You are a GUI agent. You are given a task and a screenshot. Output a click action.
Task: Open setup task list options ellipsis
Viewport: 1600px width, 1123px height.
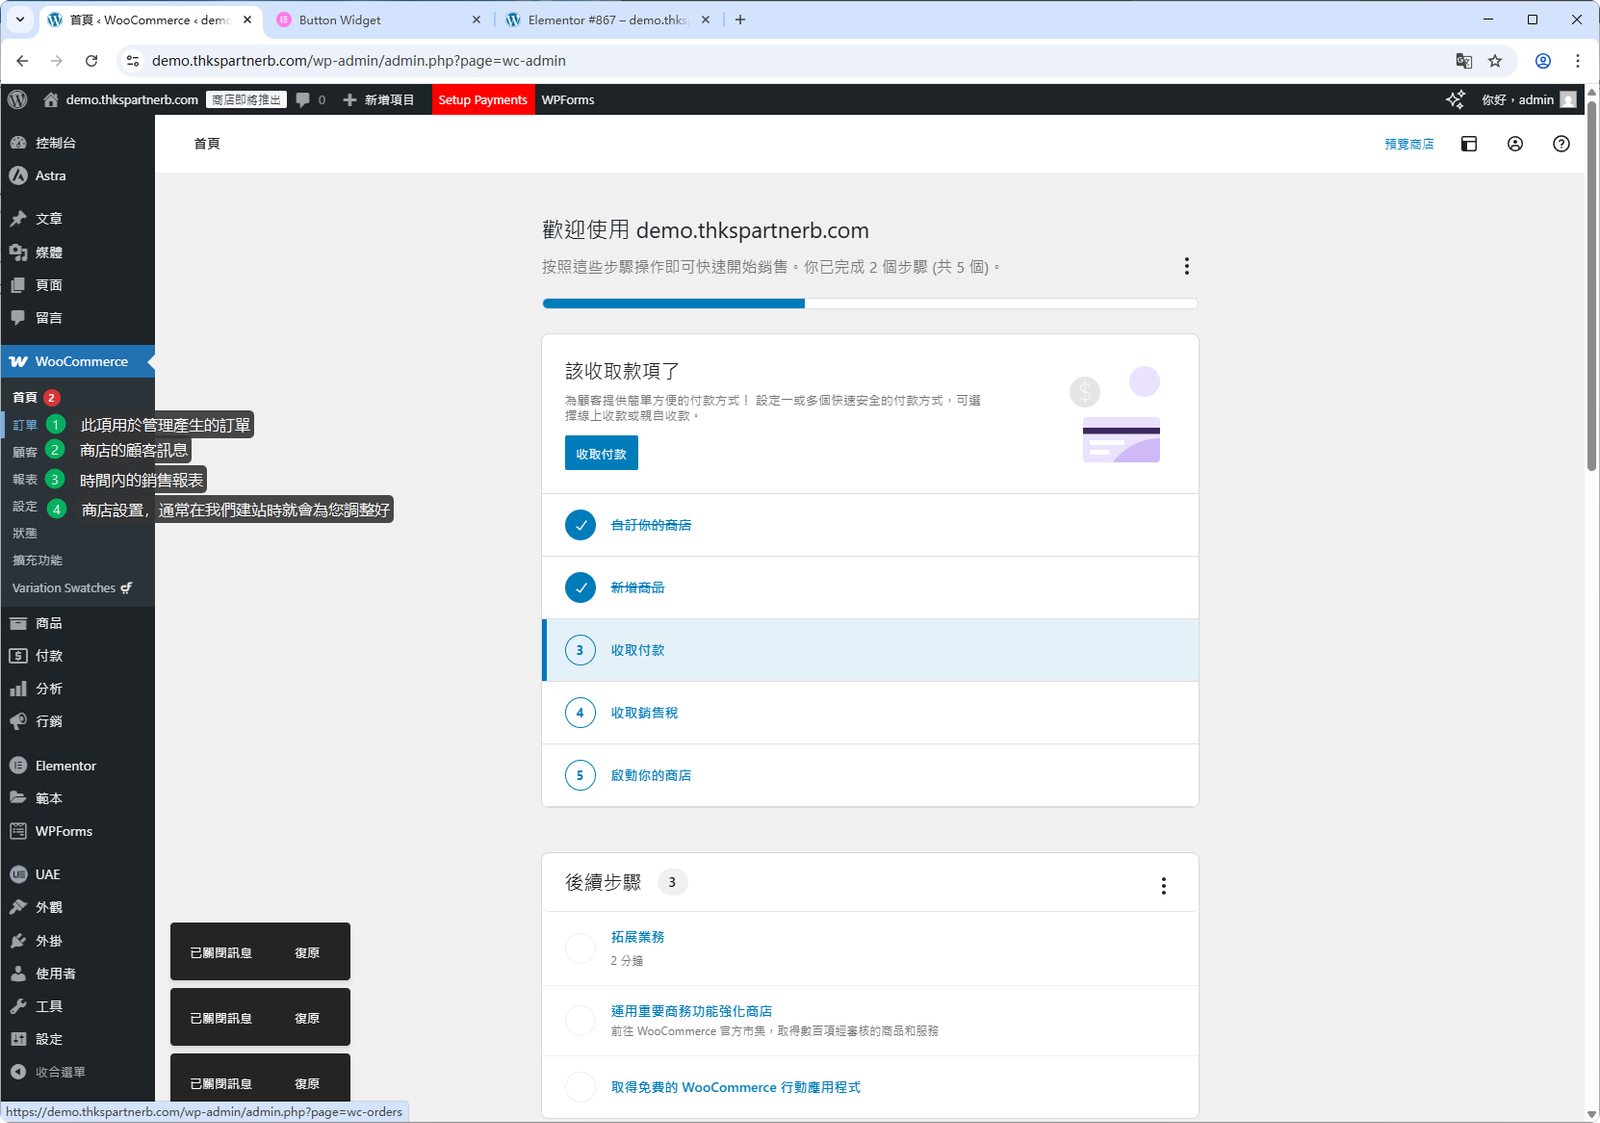pyautogui.click(x=1187, y=266)
